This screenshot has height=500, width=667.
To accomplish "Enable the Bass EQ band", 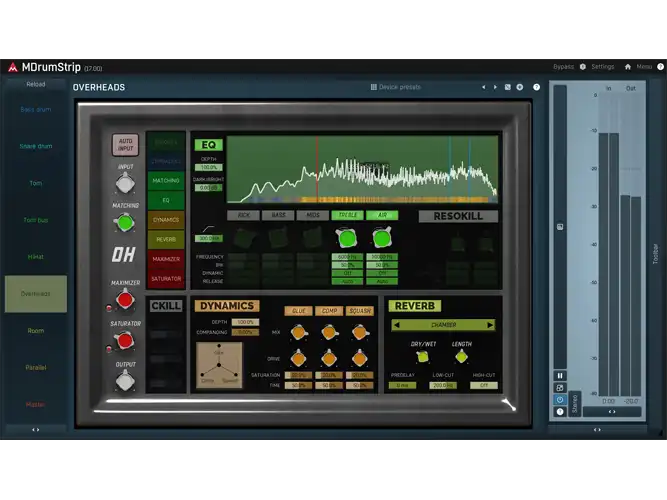I will 278,215.
